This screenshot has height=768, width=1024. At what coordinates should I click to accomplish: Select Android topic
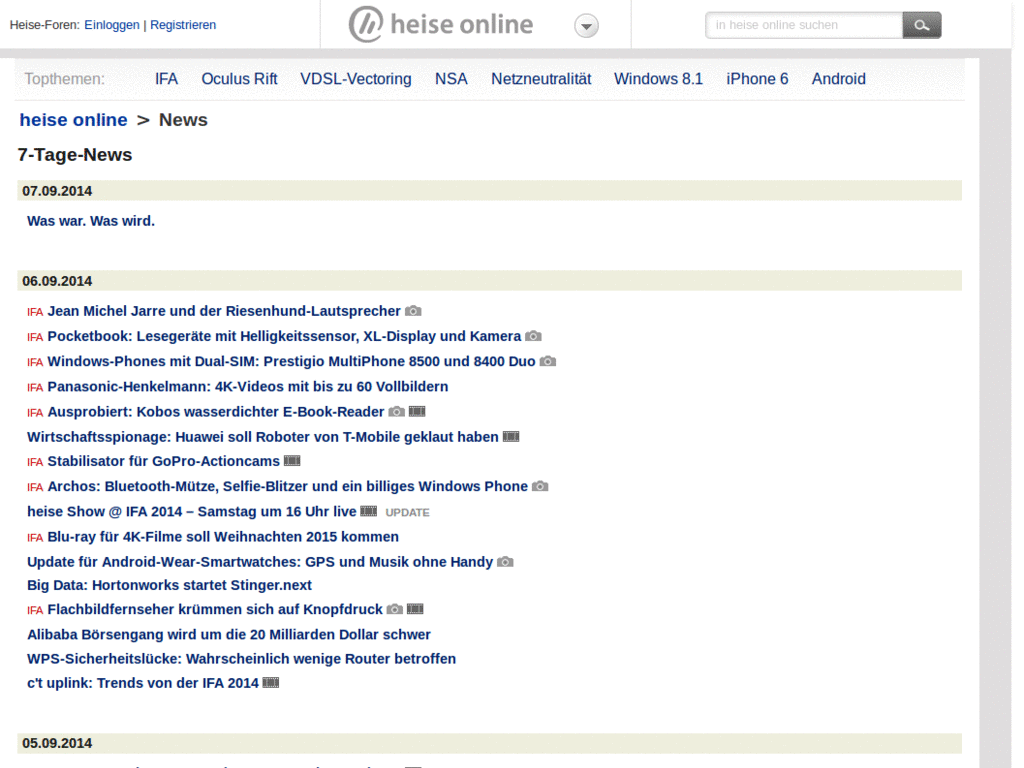[x=839, y=79]
